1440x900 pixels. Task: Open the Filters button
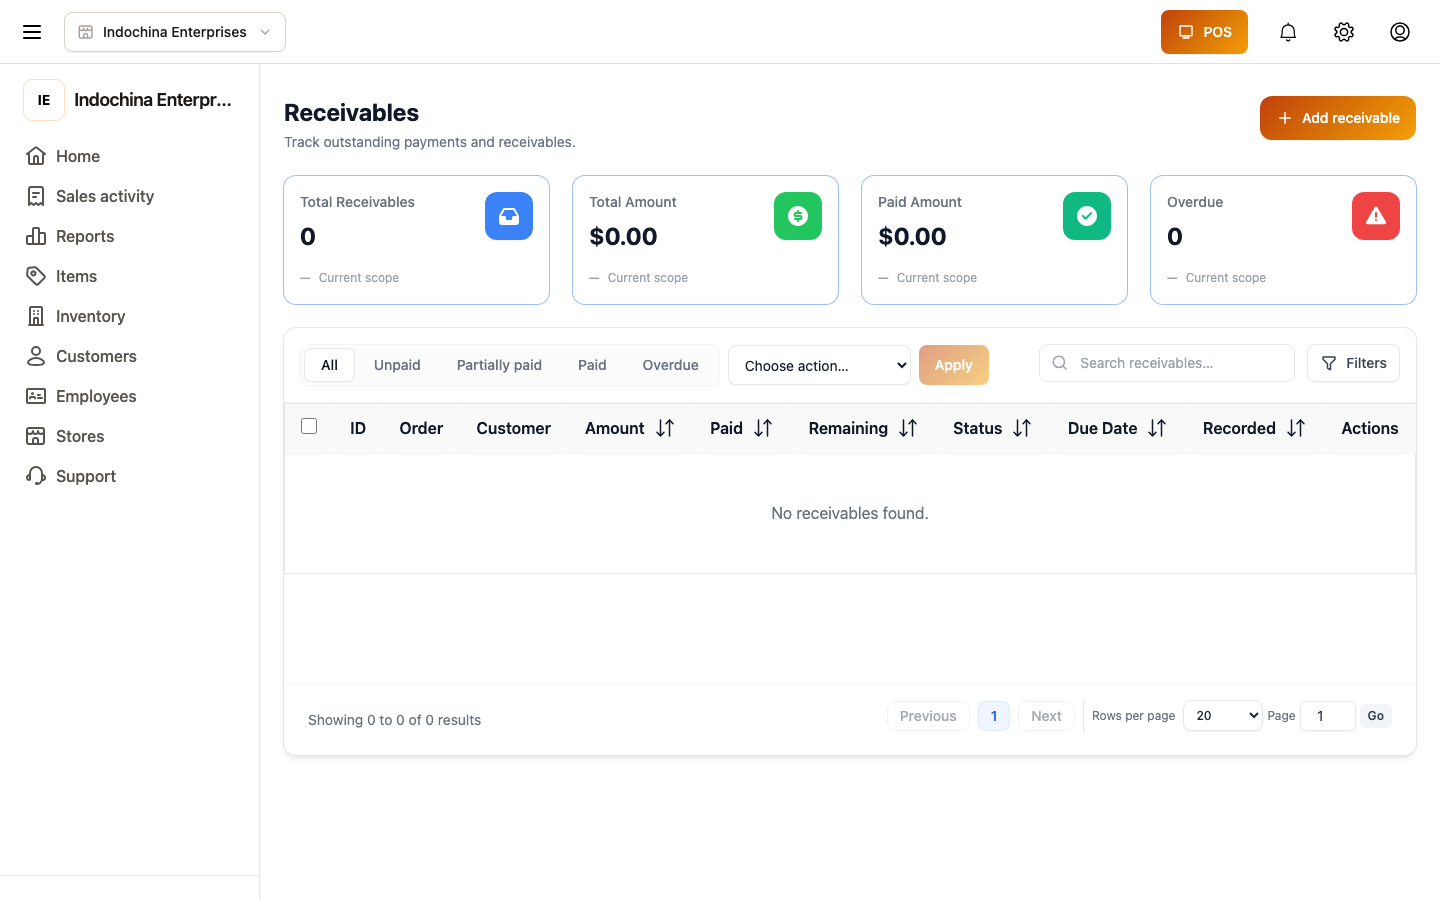point(1353,363)
